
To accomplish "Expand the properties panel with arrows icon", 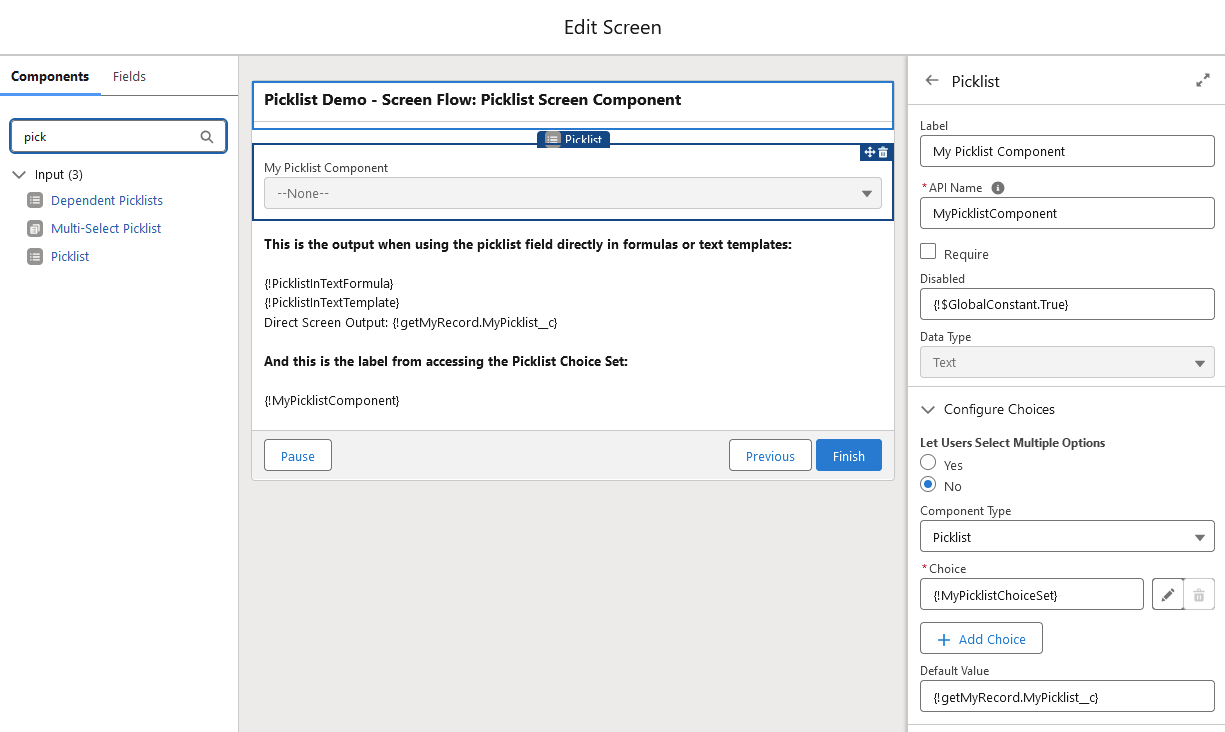I will tap(1203, 81).
